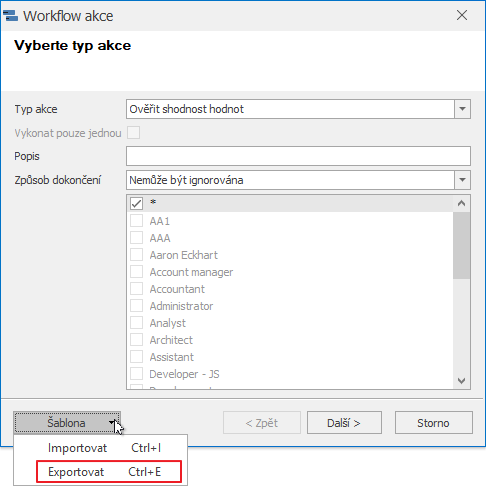Click scroll up arrow in roles list
The image size is (486, 492).
461,203
